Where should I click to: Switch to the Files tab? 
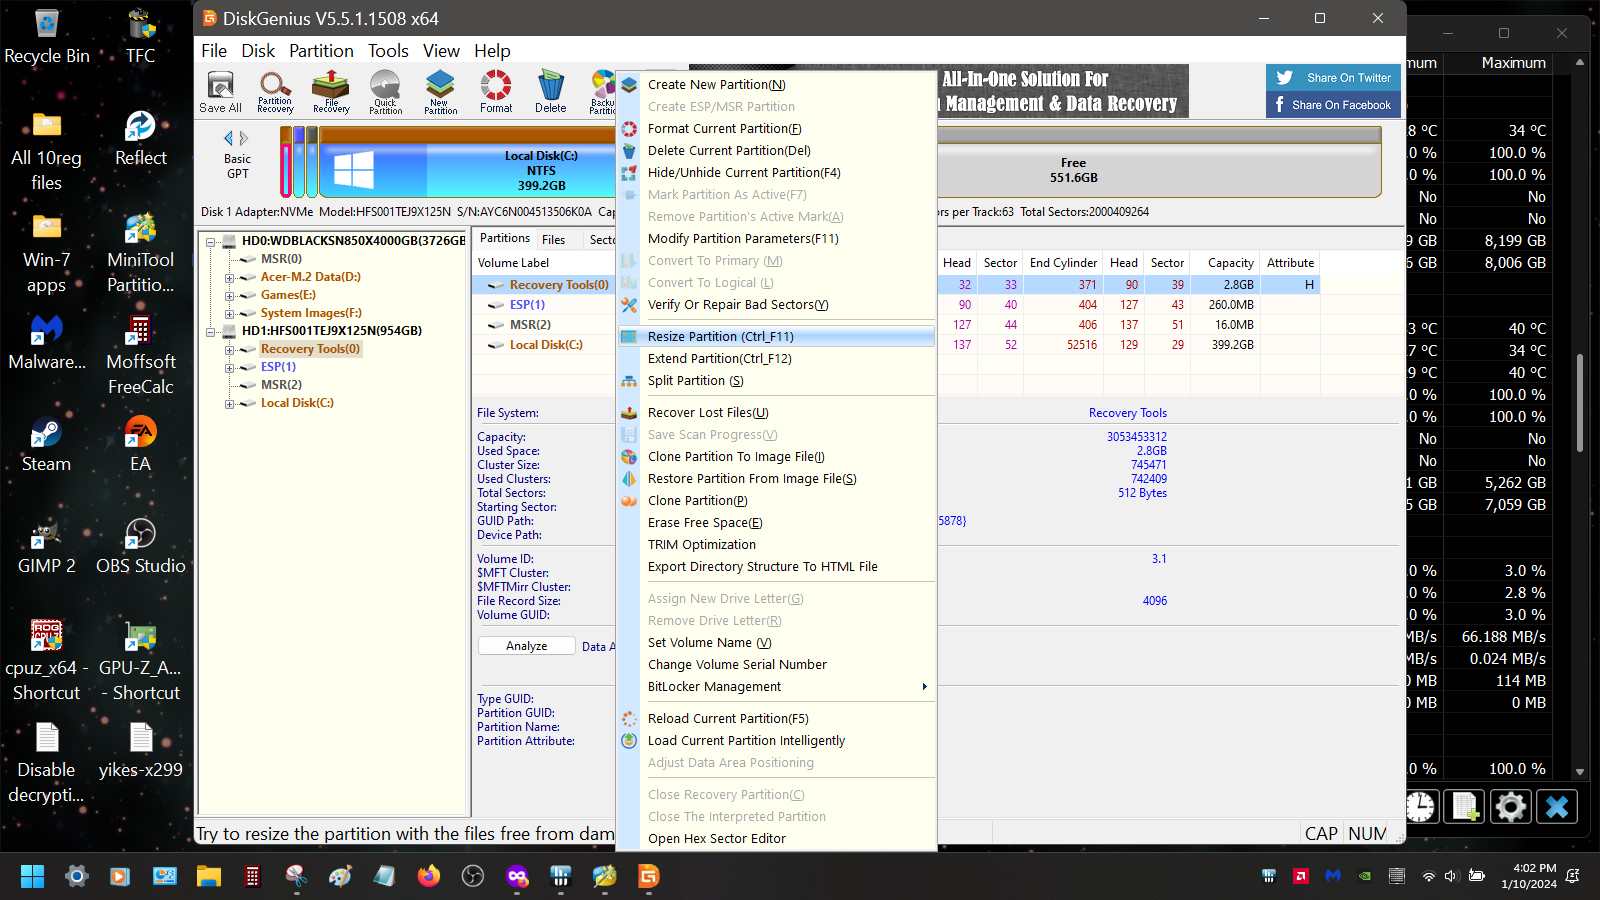click(x=553, y=240)
